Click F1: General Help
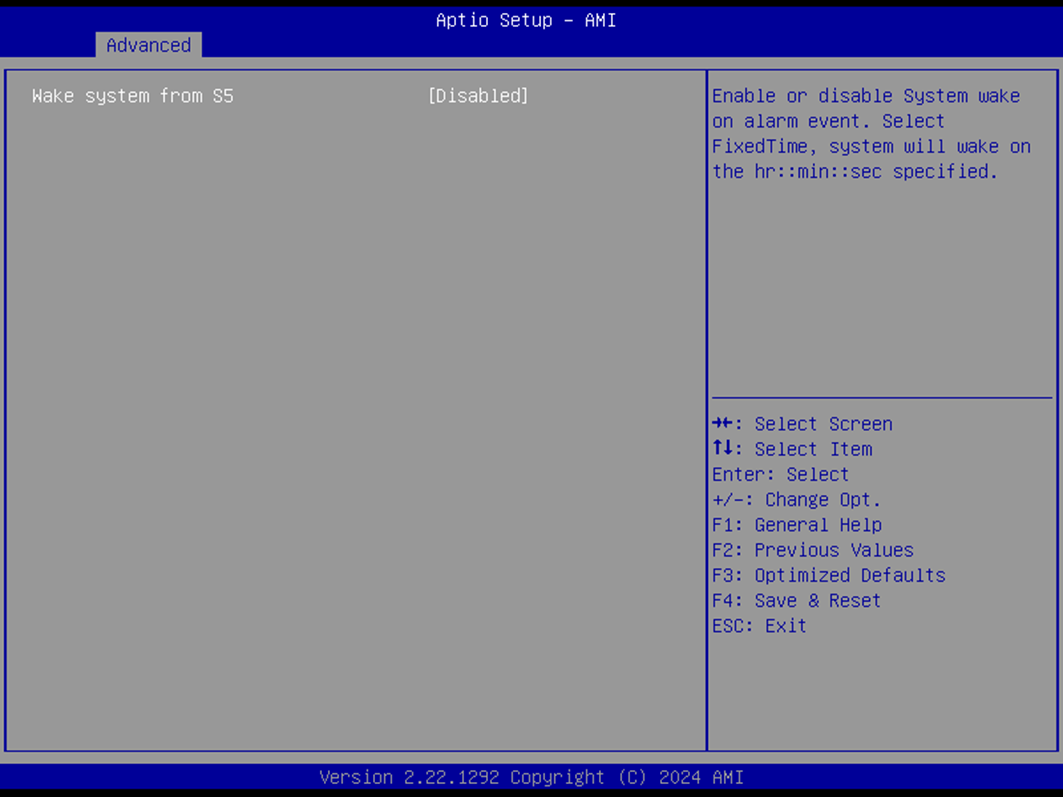The width and height of the screenshot is (1063, 797). coord(796,525)
